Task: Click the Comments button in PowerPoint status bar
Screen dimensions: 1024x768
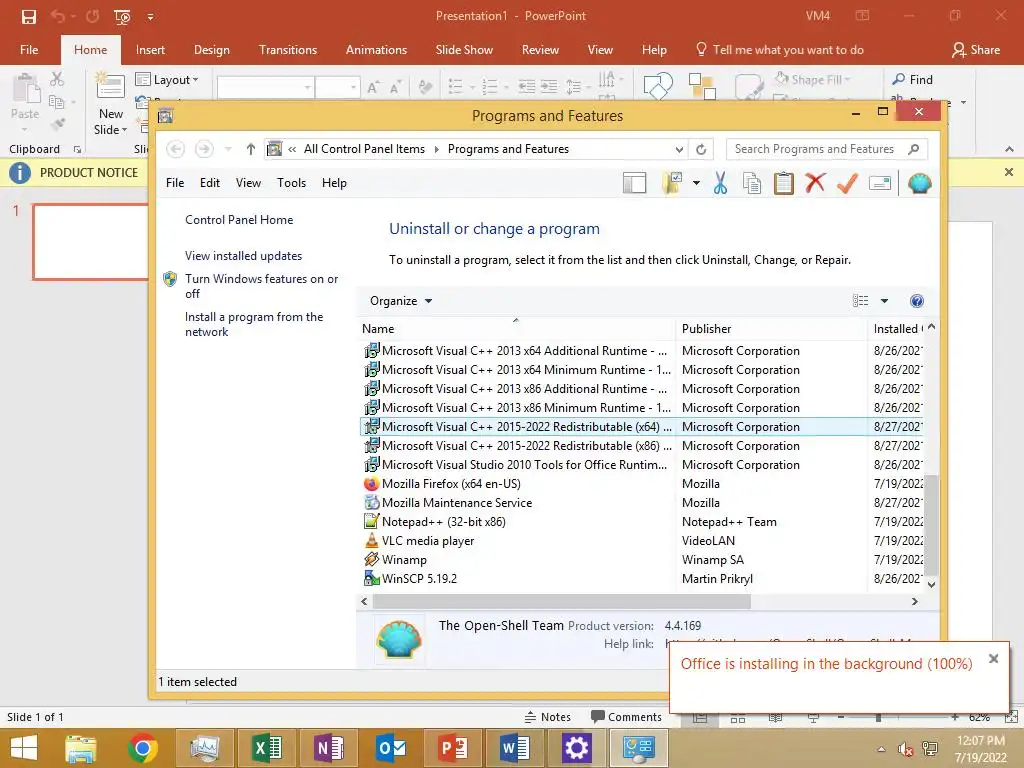Action: coord(626,717)
